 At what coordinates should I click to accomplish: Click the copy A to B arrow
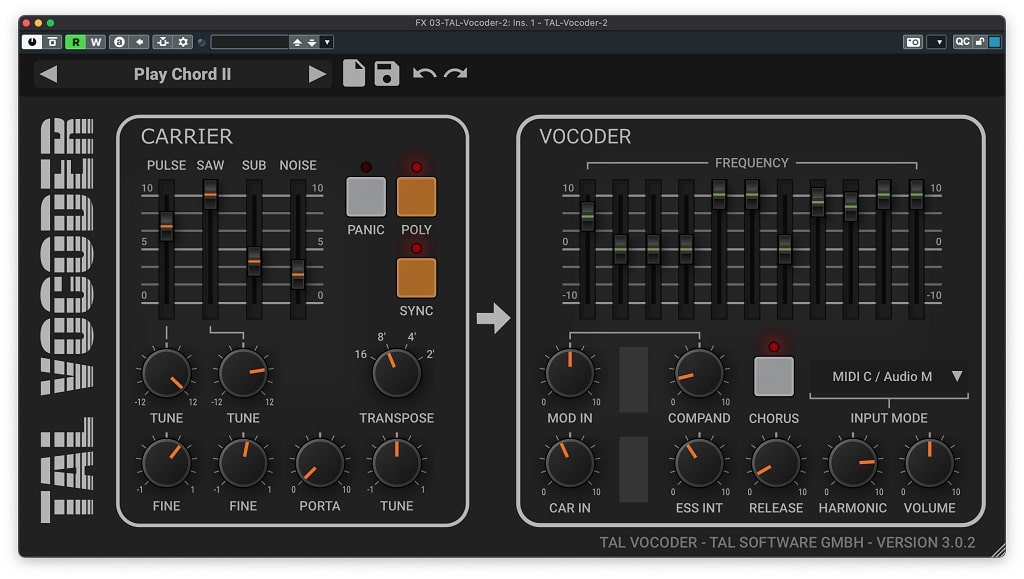(139, 42)
